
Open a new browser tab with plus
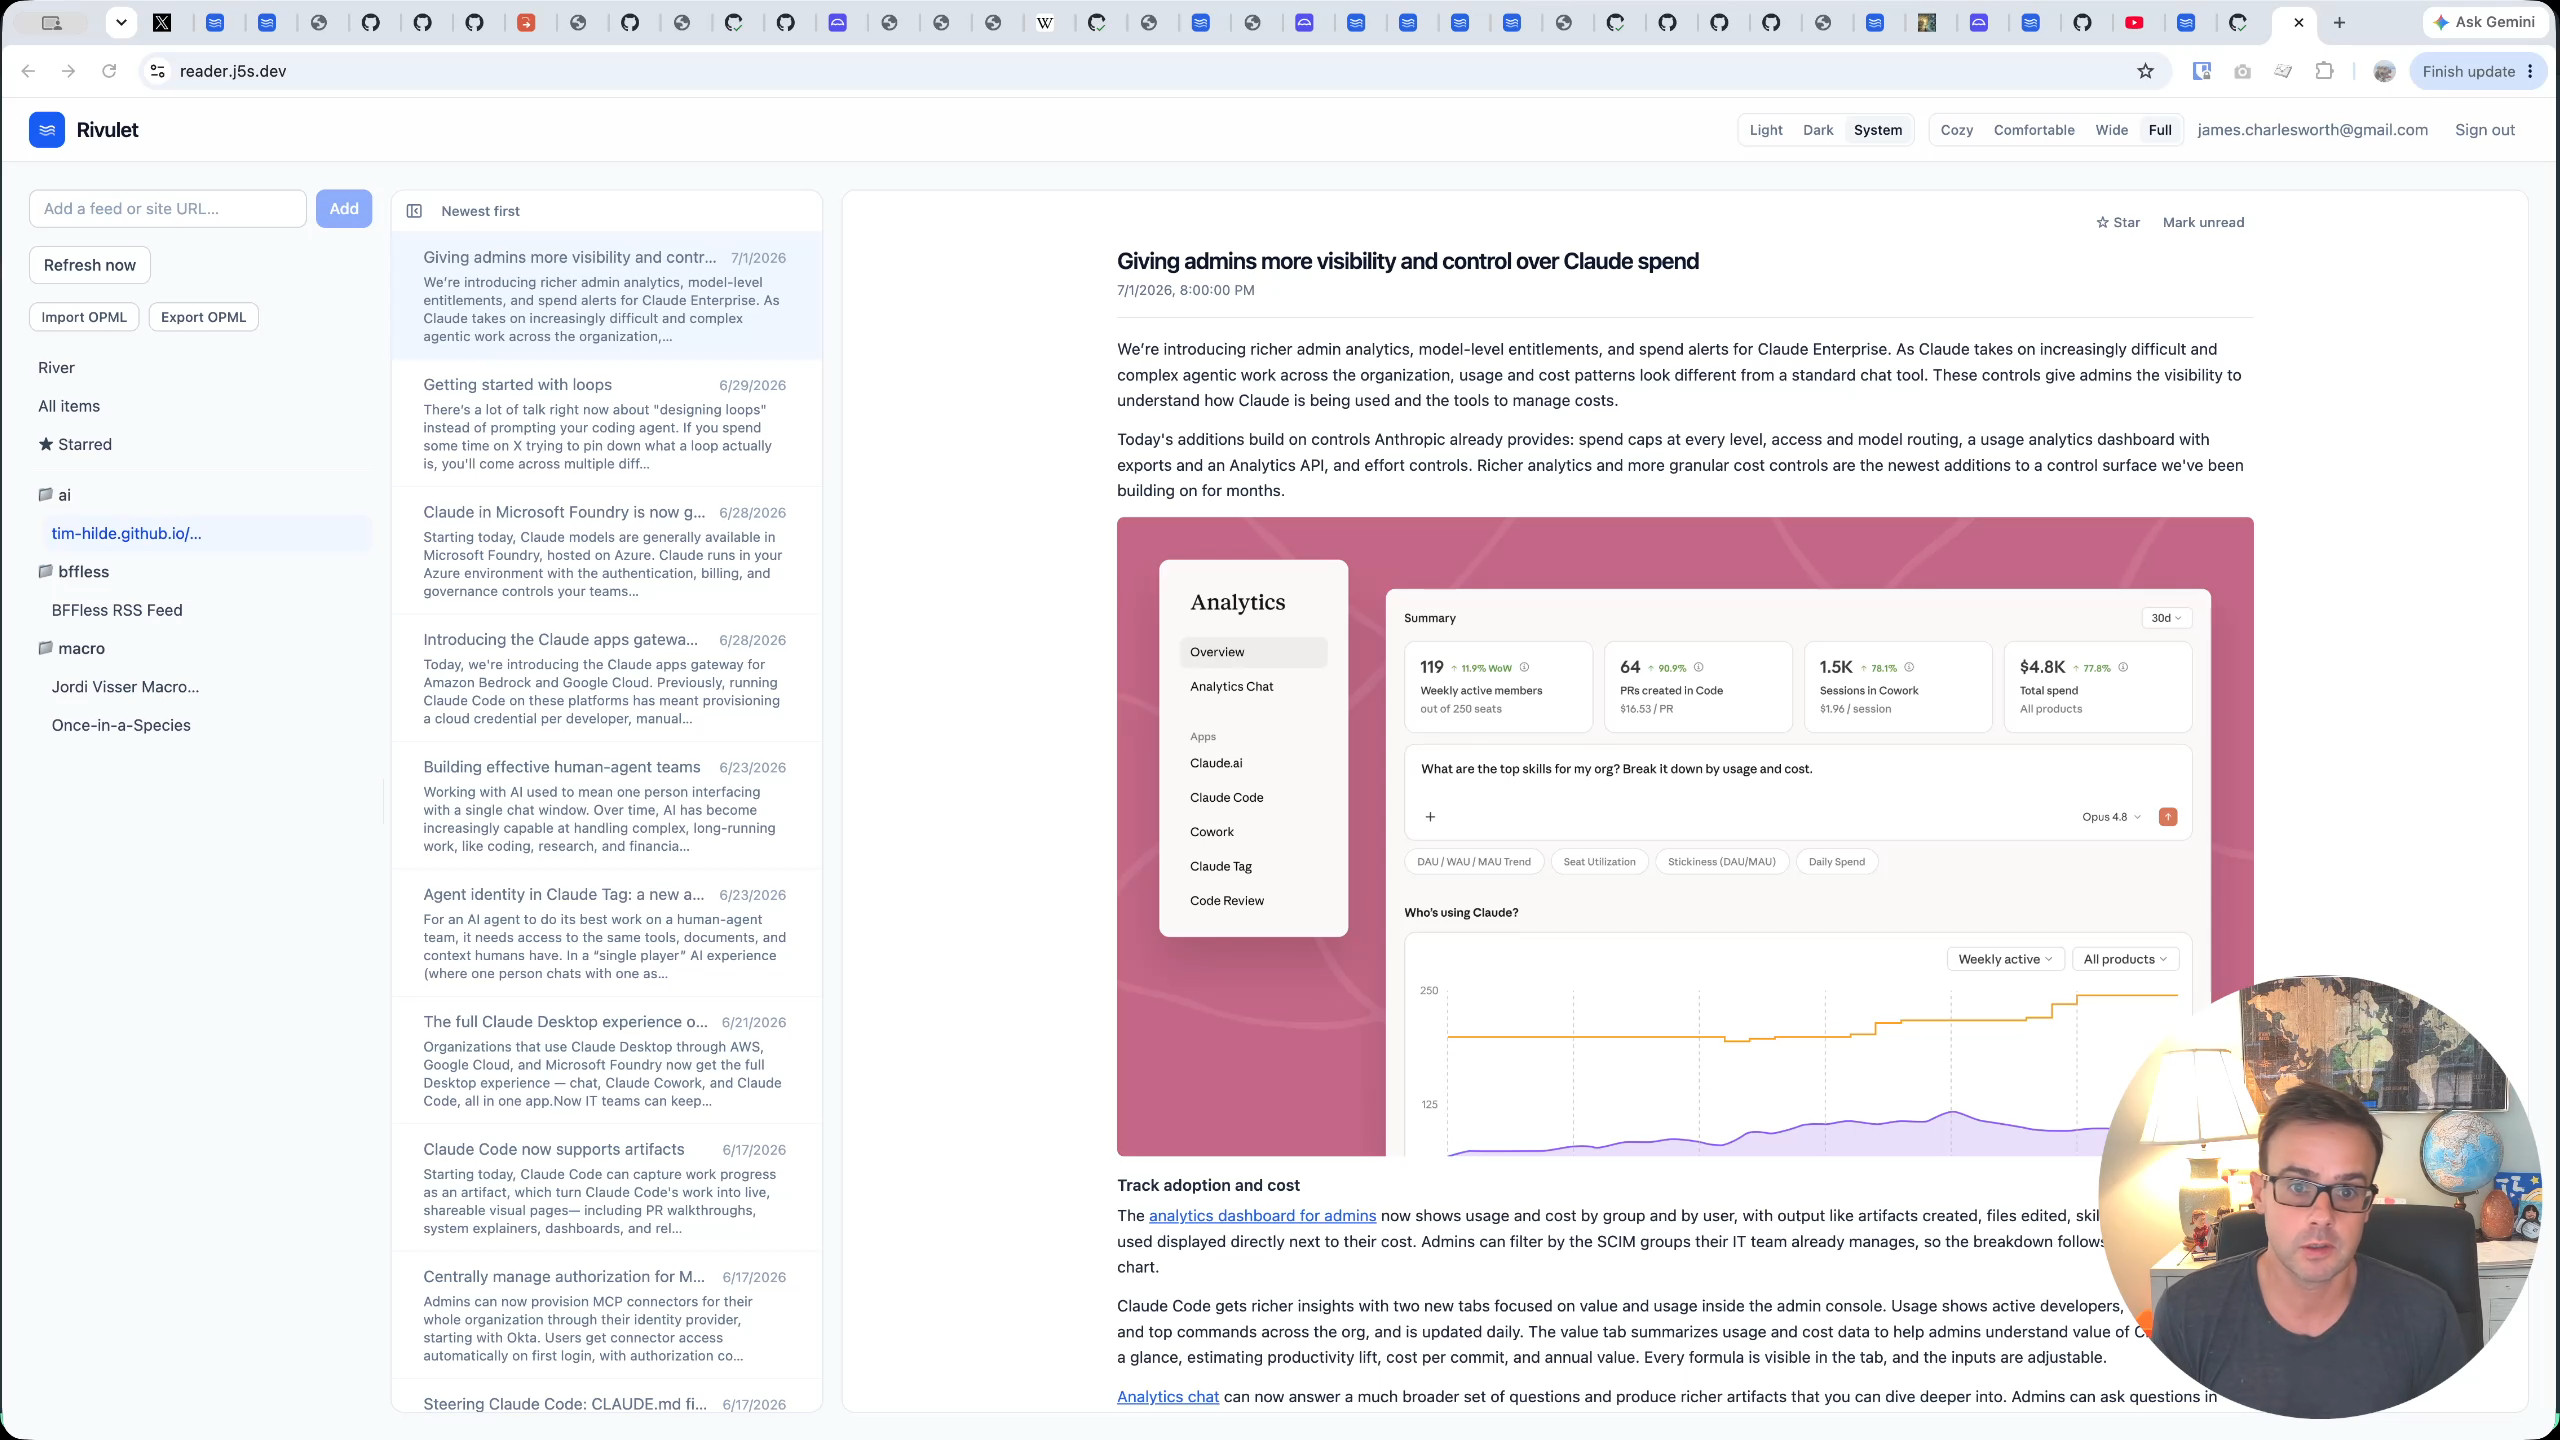[2339, 22]
